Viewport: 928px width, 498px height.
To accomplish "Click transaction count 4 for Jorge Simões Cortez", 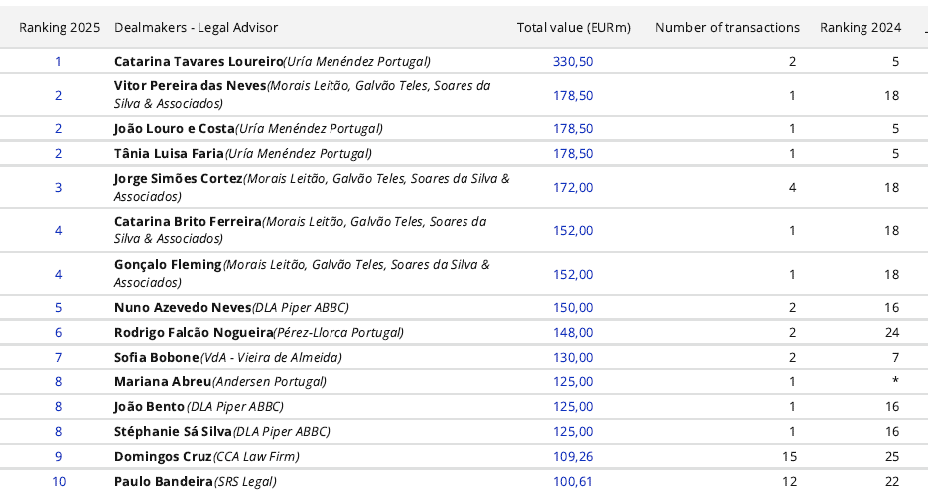I will (x=792, y=188).
